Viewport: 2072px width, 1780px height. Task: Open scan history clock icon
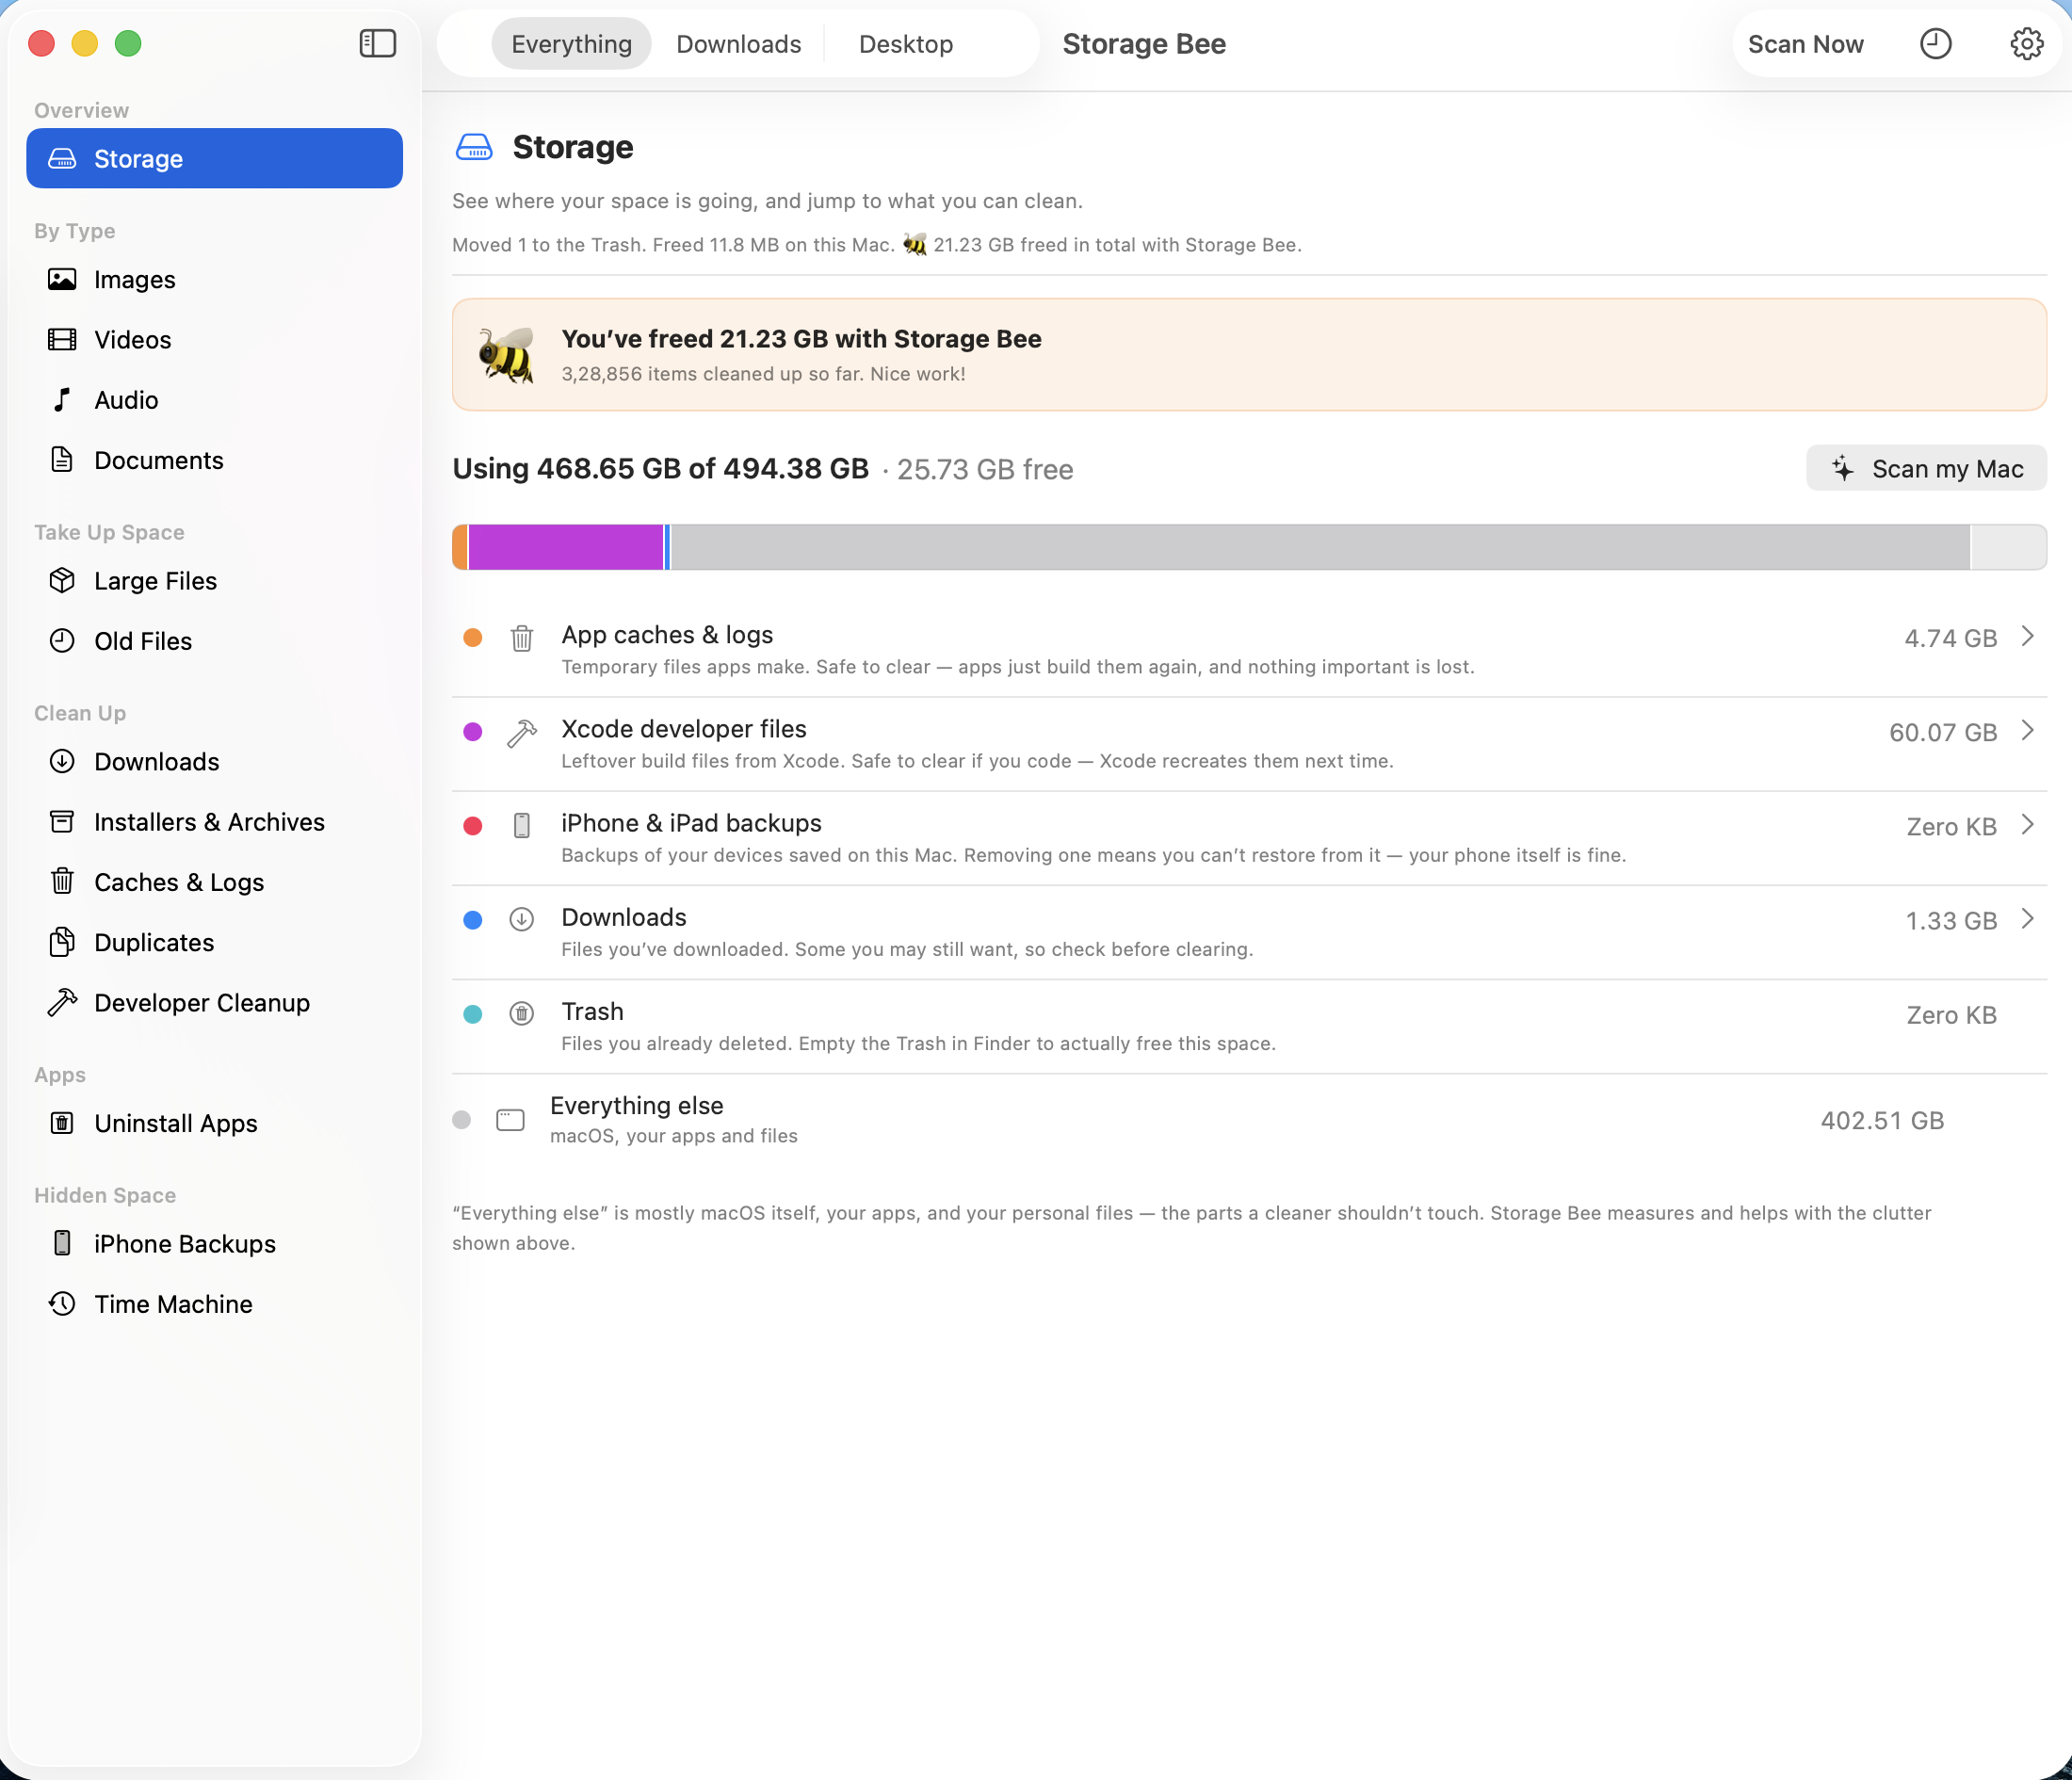point(1935,44)
